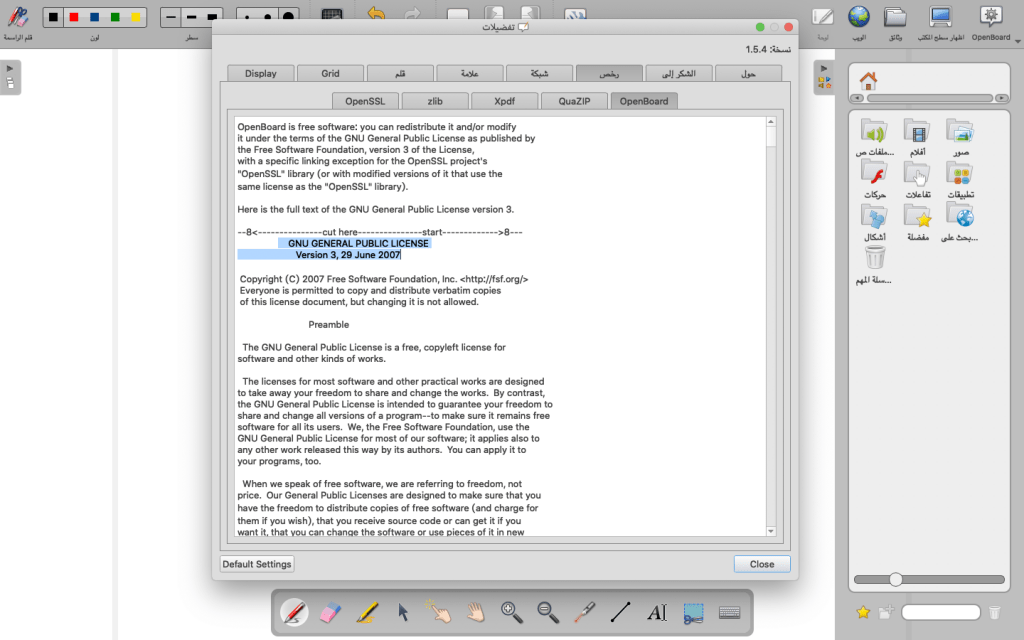This screenshot has width=1024, height=640.
Task: Open the library Trash bin
Action: 874,258
